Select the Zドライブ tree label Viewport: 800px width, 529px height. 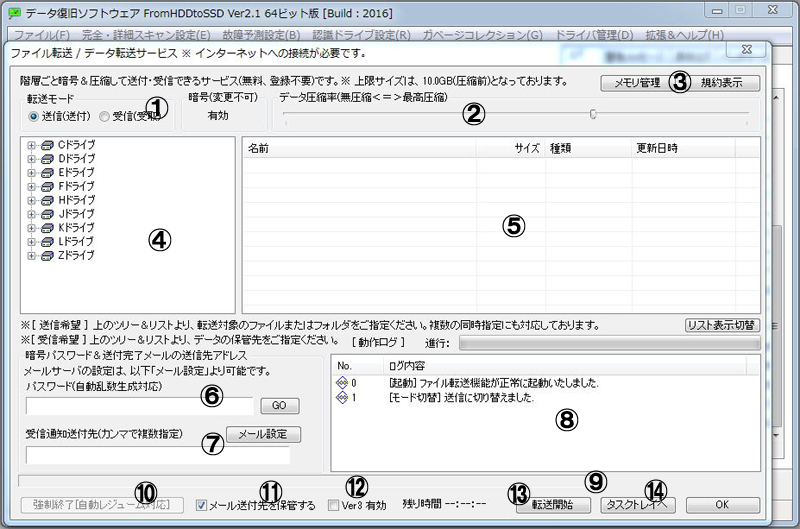76,256
